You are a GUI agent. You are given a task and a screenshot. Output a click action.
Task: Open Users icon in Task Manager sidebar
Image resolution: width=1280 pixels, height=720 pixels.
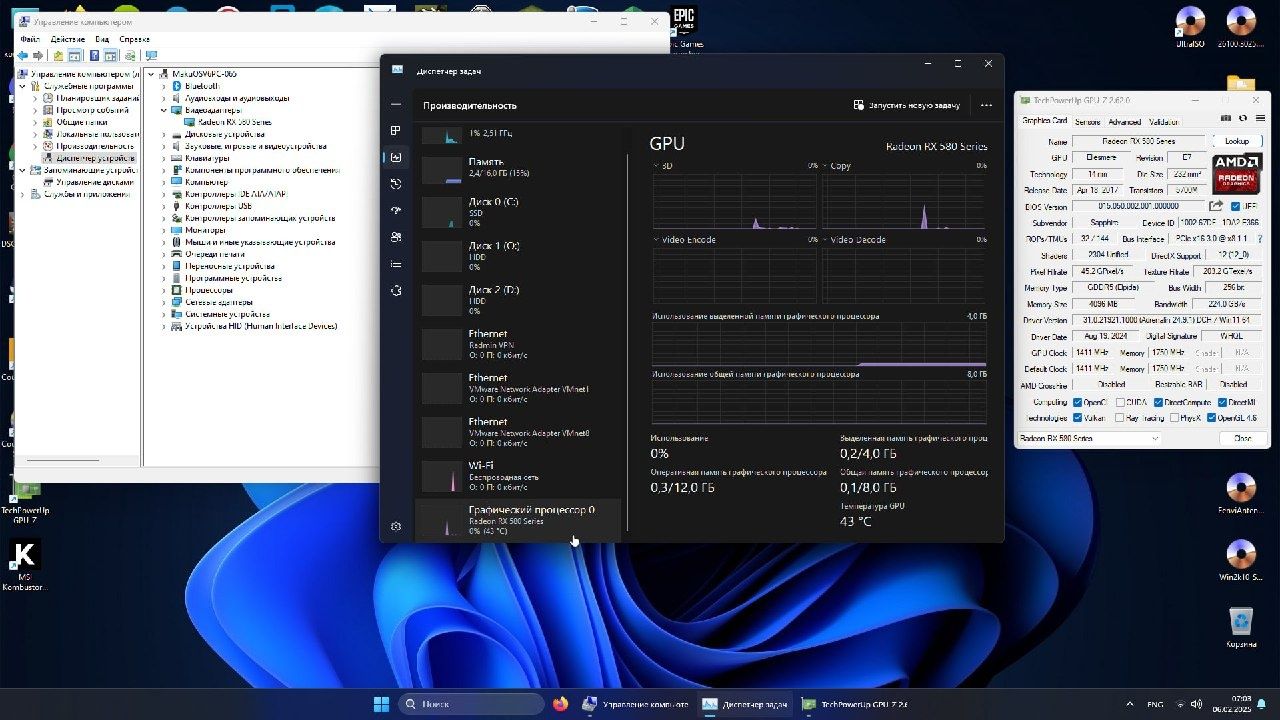pos(396,237)
